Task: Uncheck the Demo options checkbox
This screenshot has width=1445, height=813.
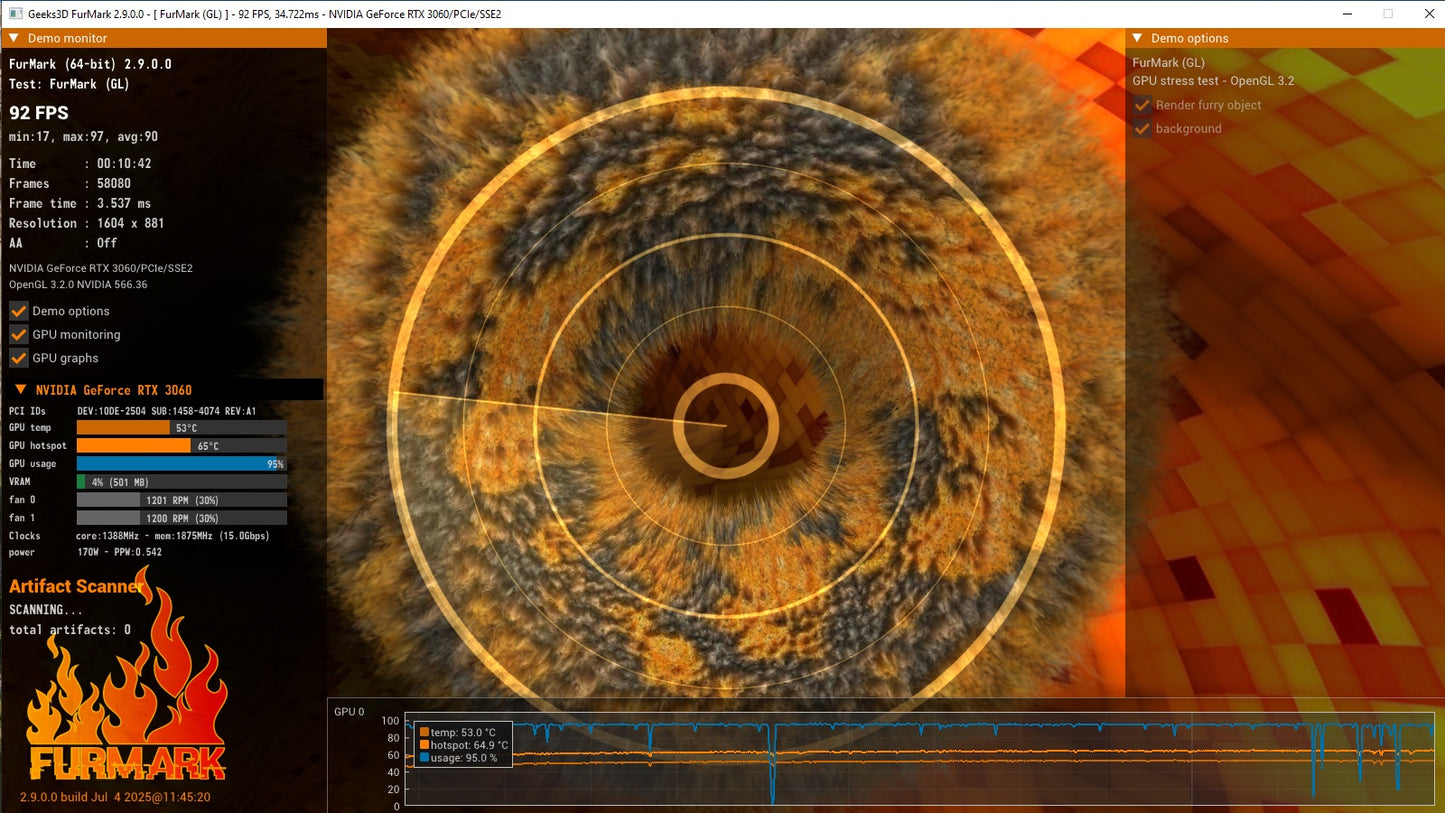Action: tap(18, 311)
